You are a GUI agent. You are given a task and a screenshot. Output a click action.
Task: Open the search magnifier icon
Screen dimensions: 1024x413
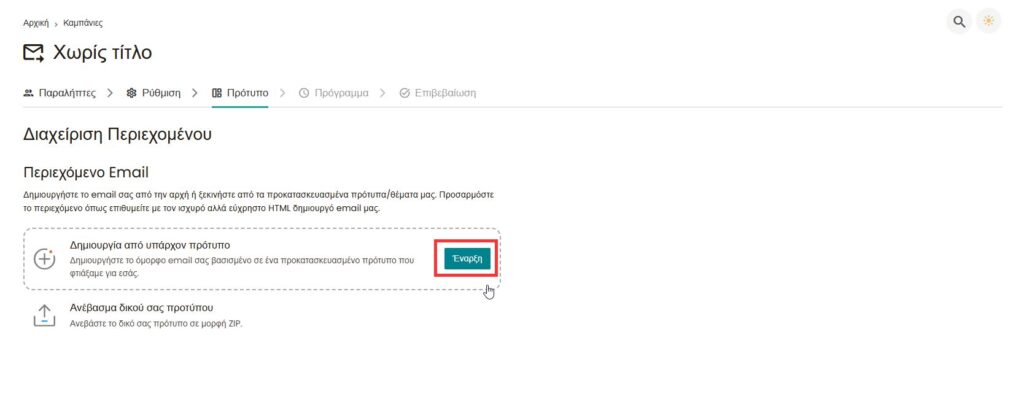click(x=959, y=22)
